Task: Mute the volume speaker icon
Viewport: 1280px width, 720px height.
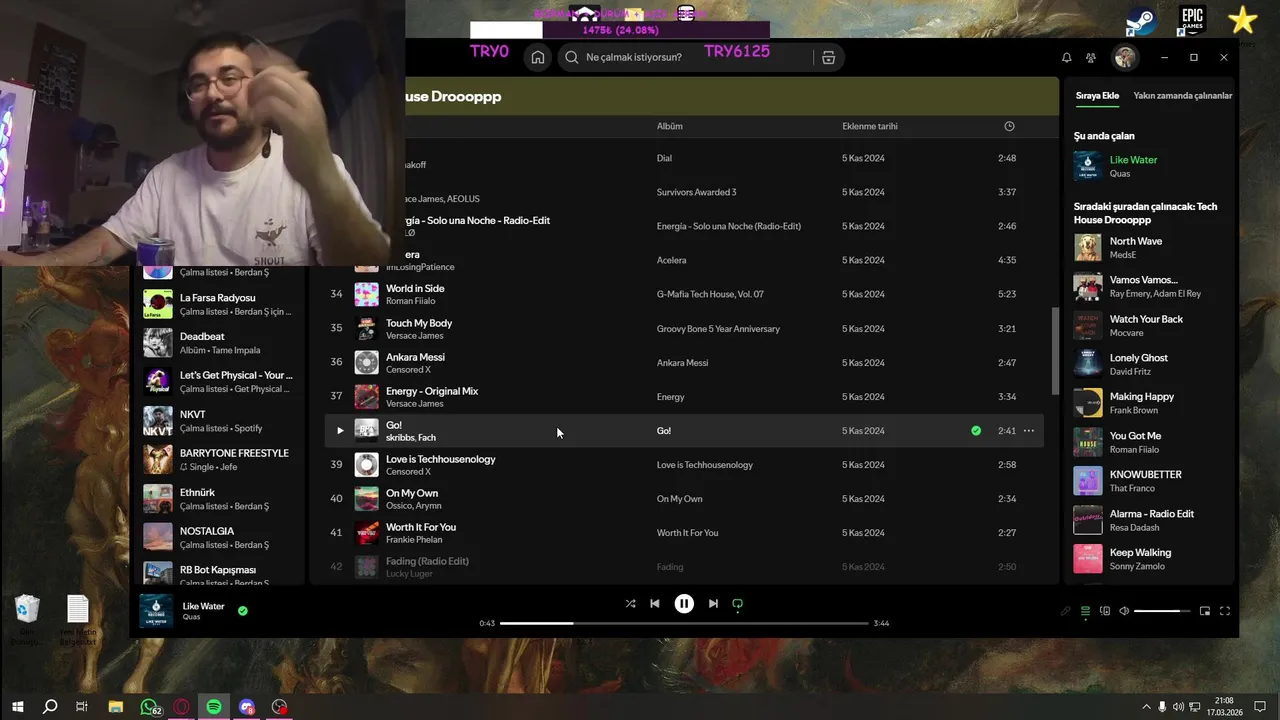Action: 1124,611
